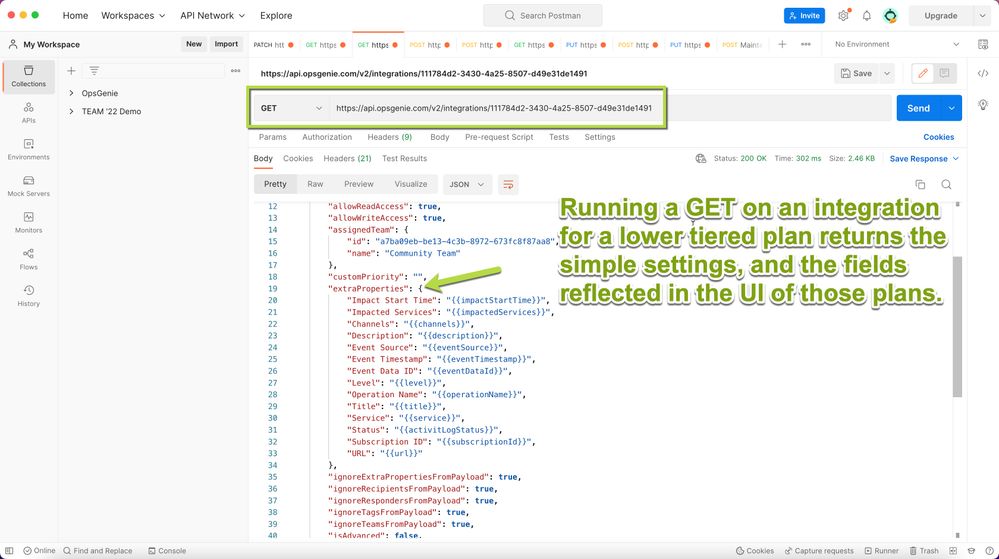Switch to the Authorization tab
This screenshot has width=999, height=559.
click(x=327, y=137)
